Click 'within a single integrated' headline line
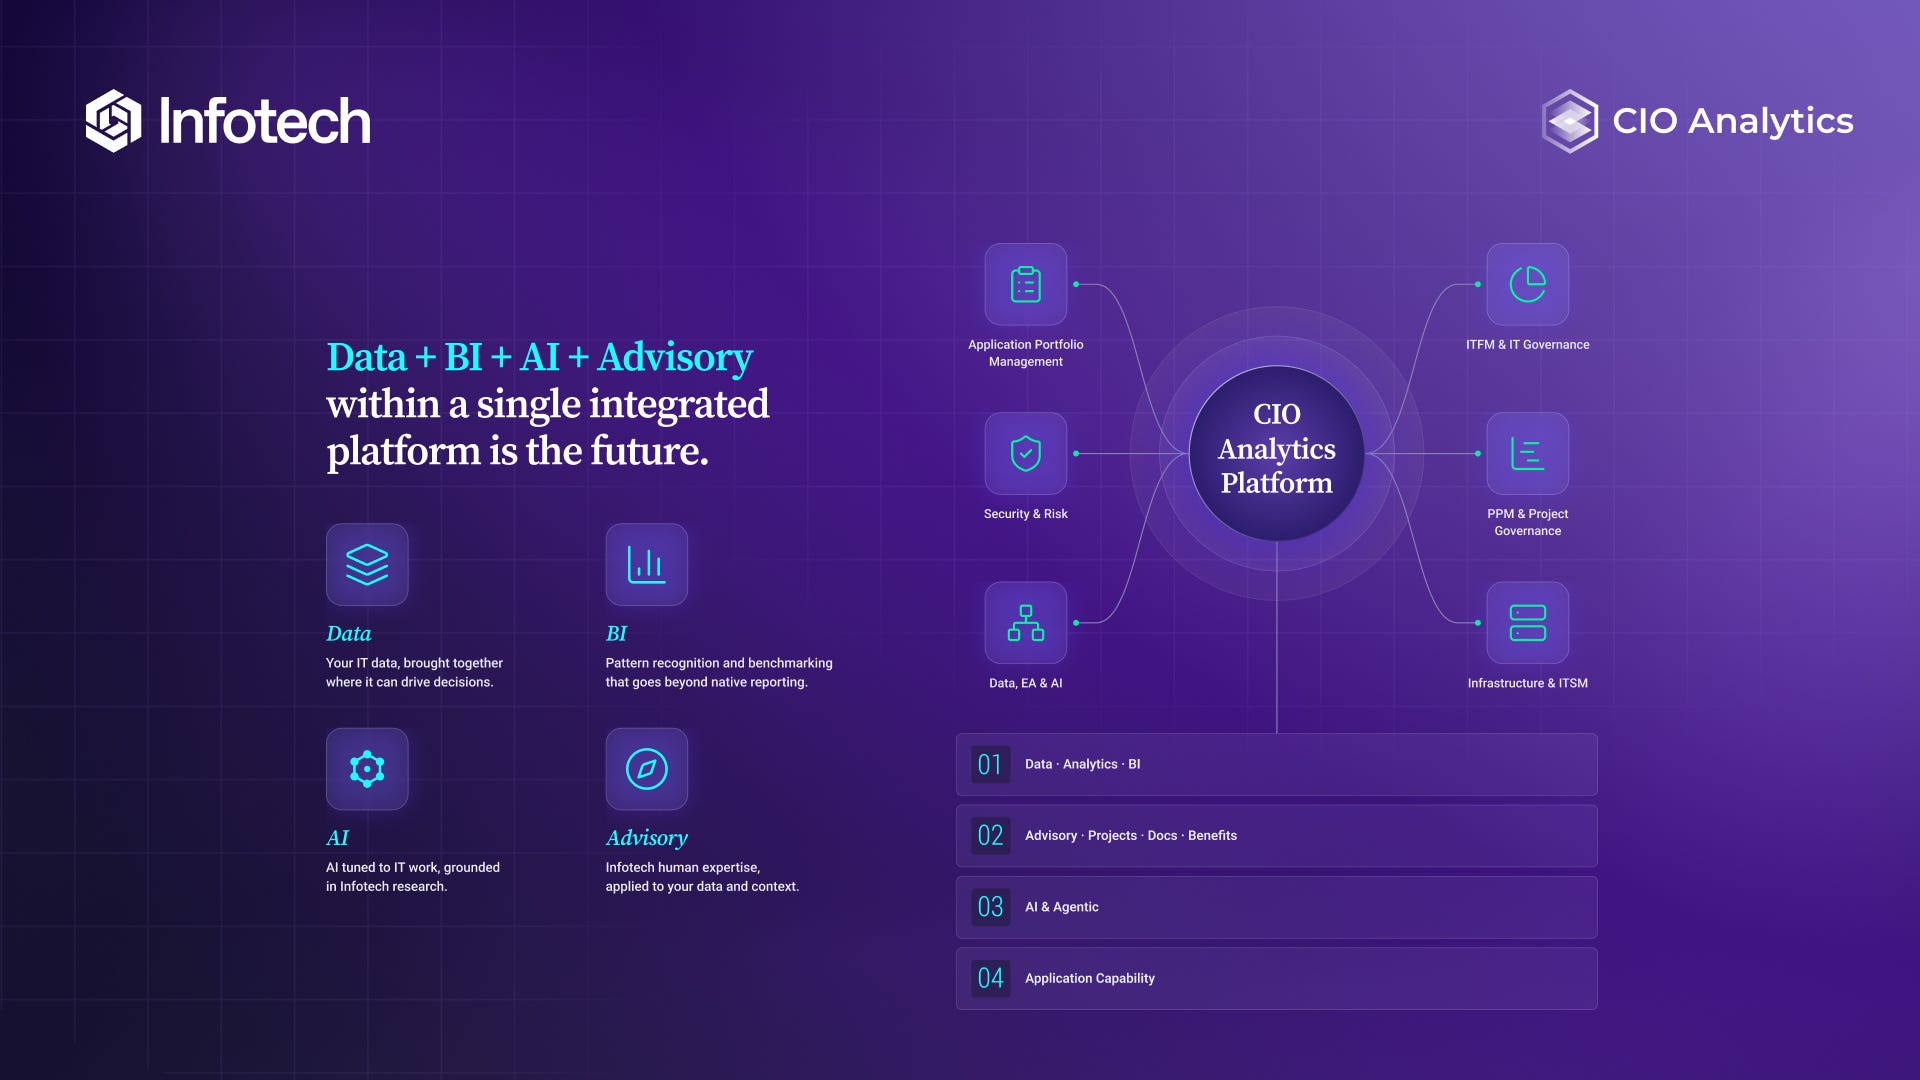The image size is (1920, 1080). [x=548, y=404]
